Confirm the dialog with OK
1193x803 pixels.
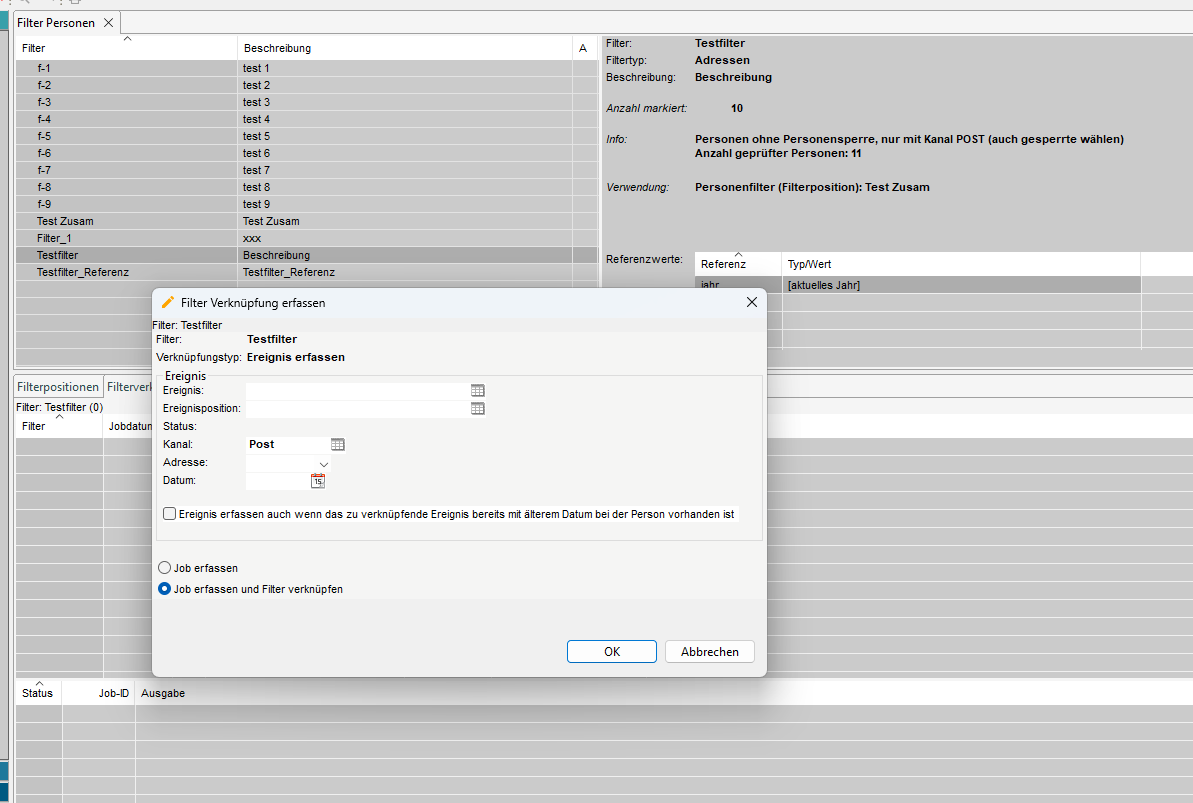pos(611,652)
